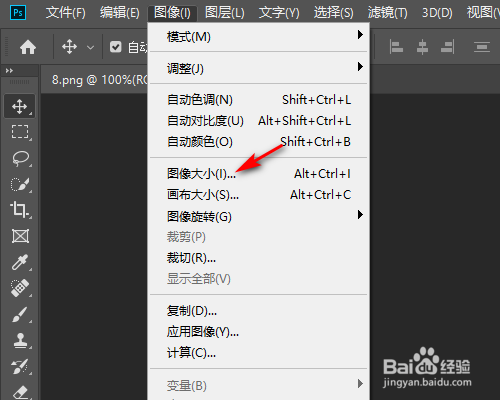
Task: Open the 选择(S) menu
Action: tap(333, 13)
